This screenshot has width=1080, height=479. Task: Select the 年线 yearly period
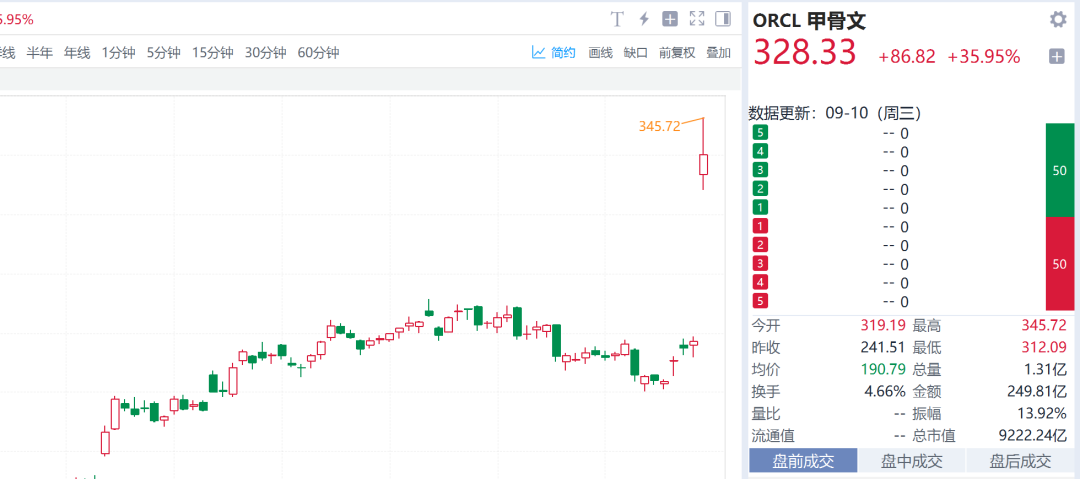pos(77,53)
